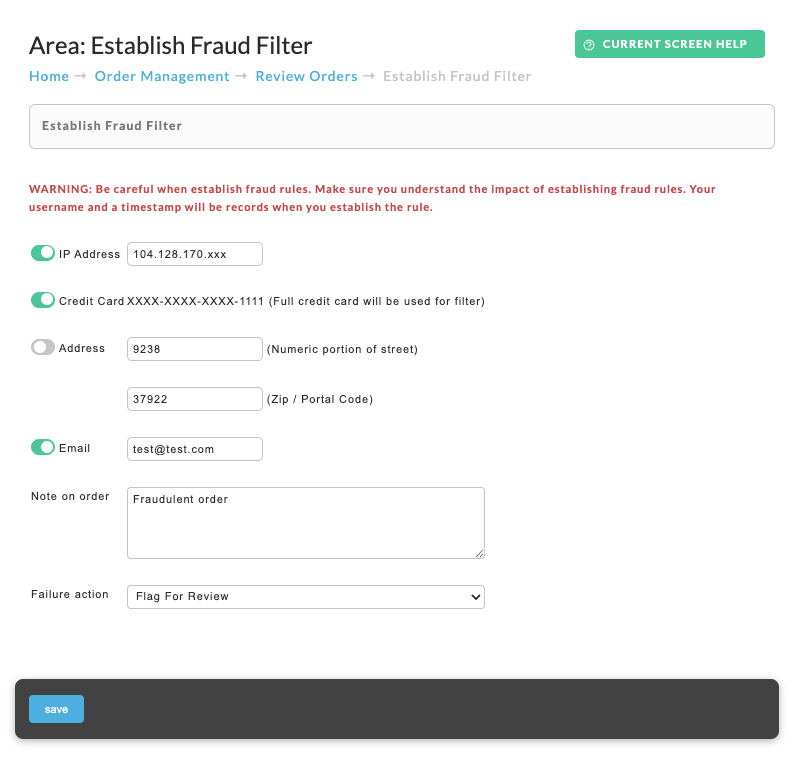Click the Current Screen Help button
This screenshot has height=759, width=794.
pos(669,44)
